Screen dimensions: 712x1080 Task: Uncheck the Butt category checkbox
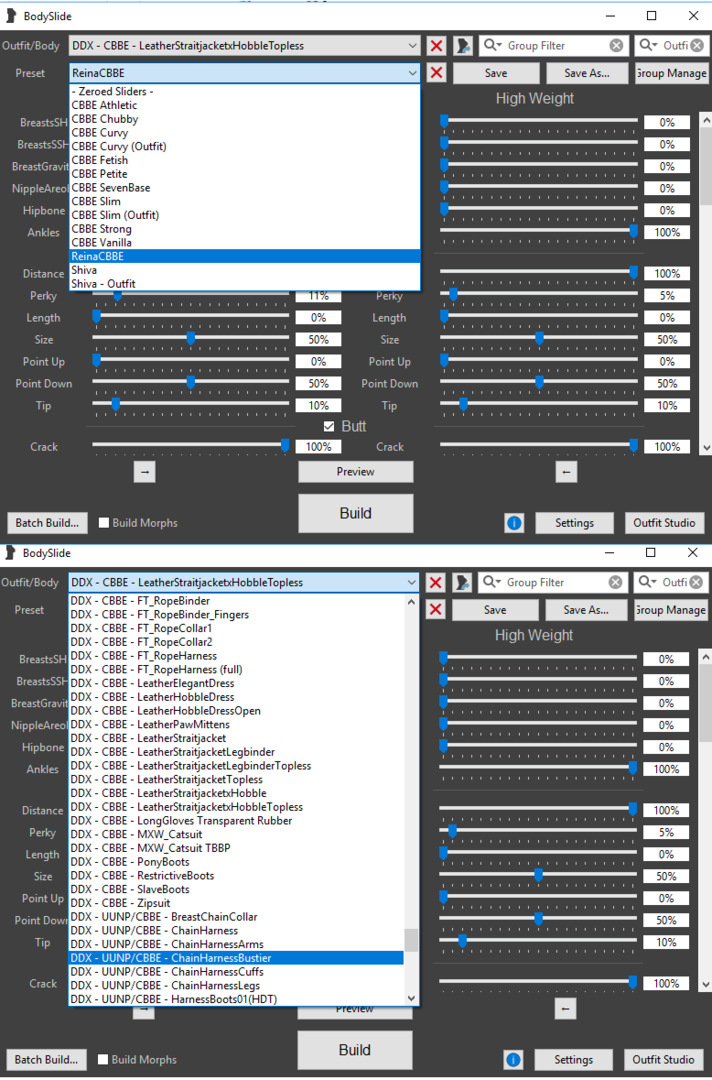[328, 426]
